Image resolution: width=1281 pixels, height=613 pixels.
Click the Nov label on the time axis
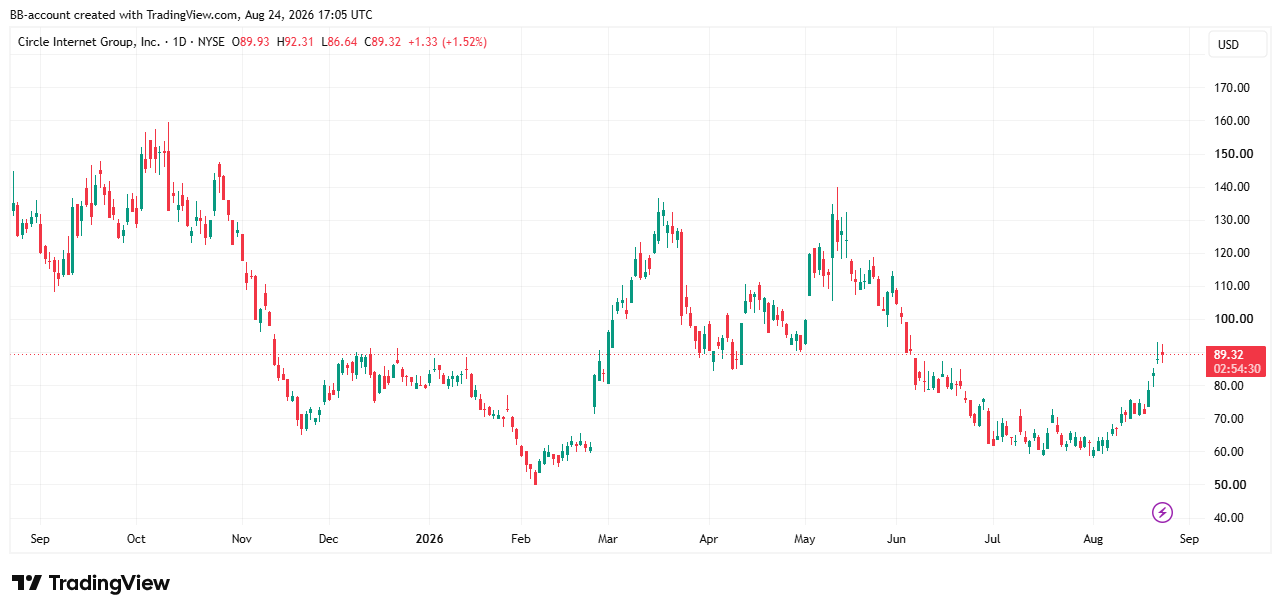pyautogui.click(x=241, y=539)
